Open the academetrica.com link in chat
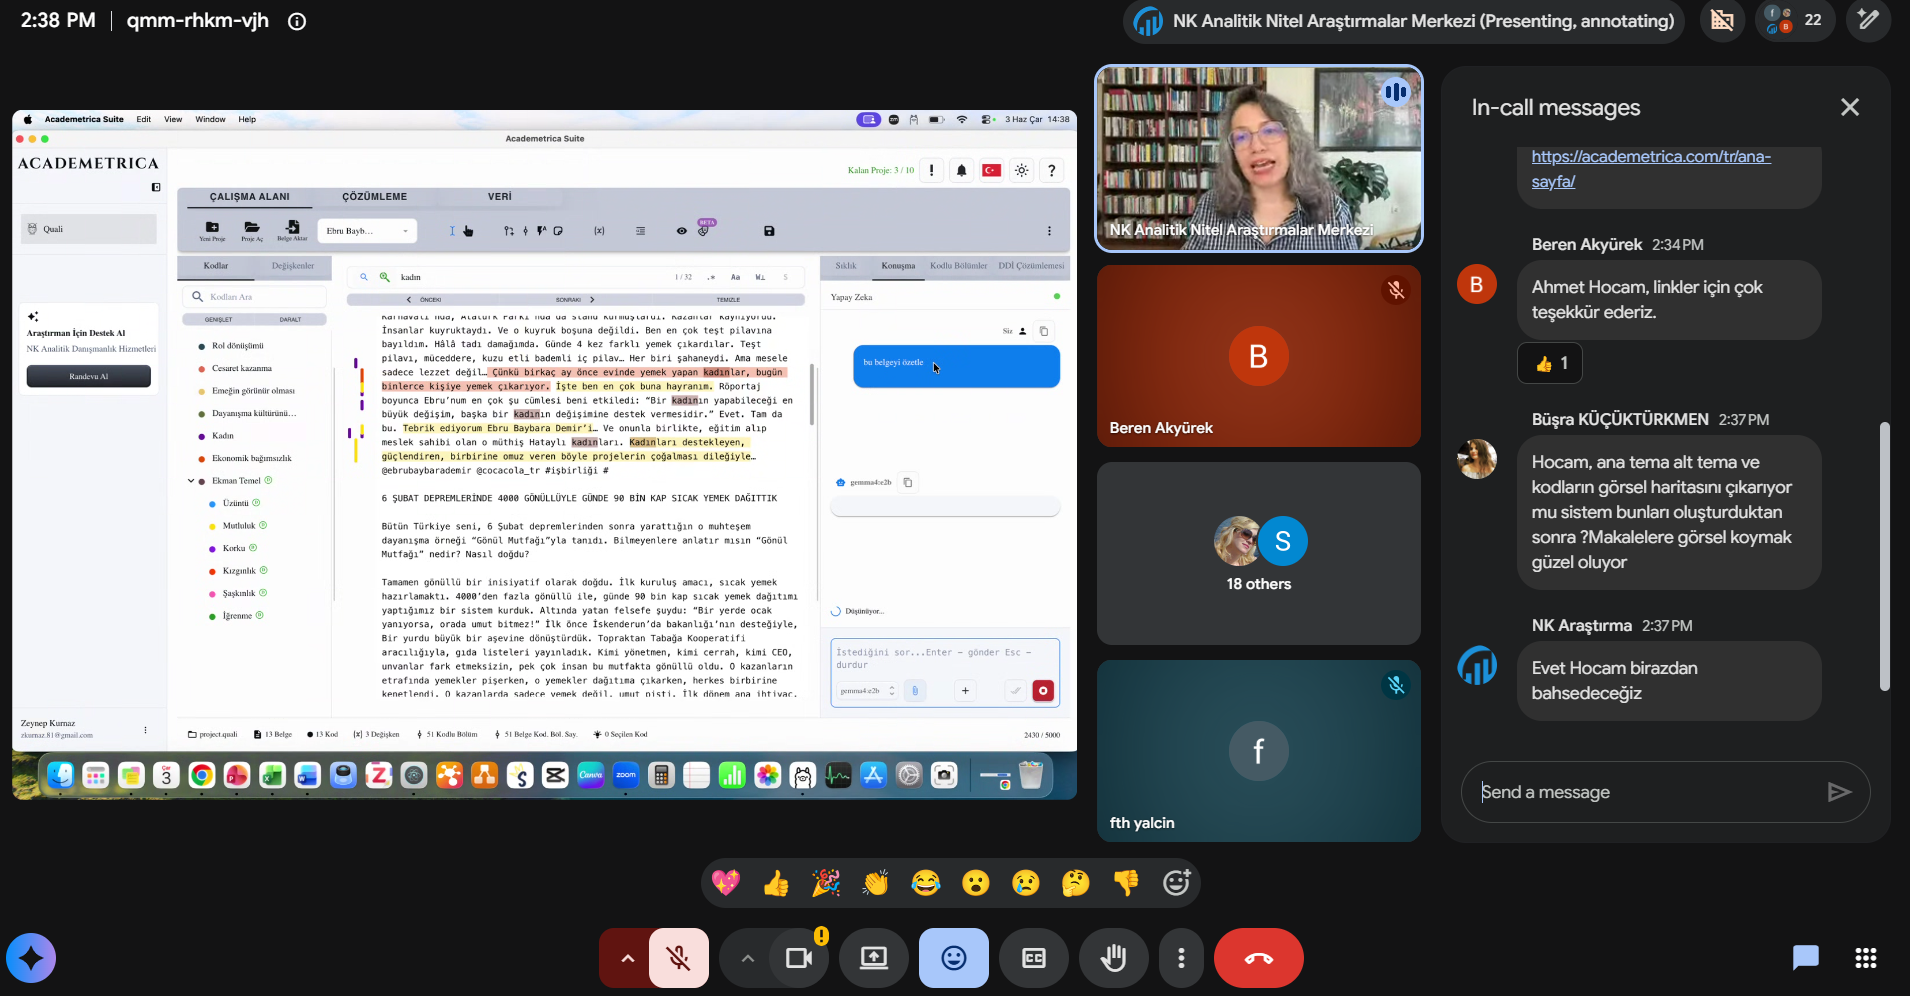 pyautogui.click(x=1650, y=169)
